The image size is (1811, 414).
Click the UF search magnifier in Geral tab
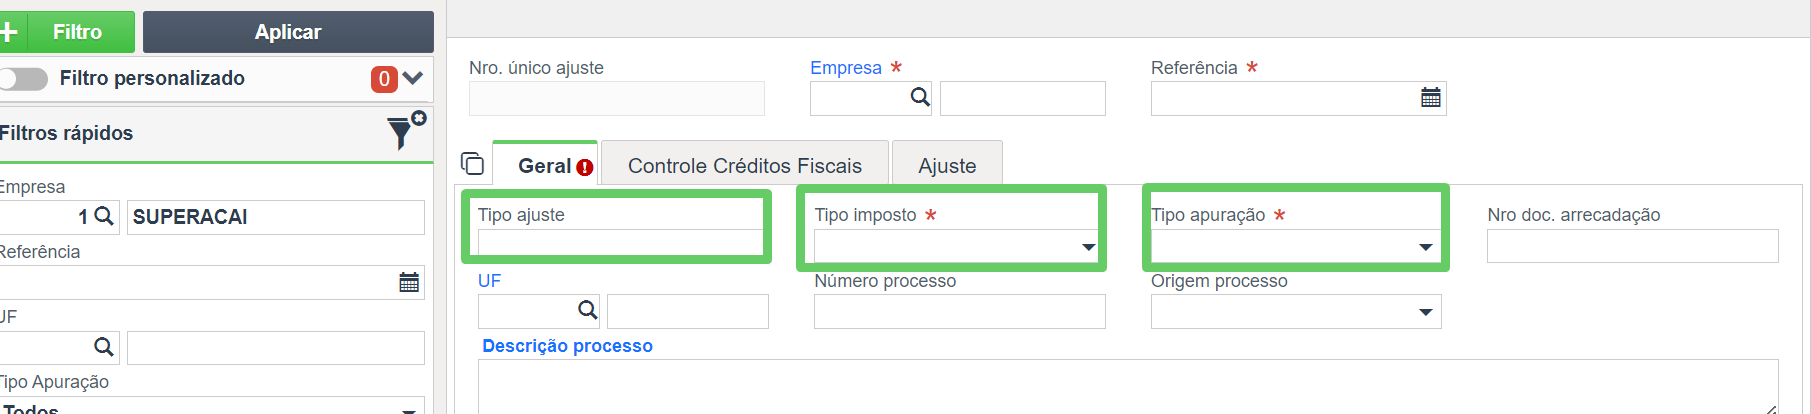click(588, 310)
